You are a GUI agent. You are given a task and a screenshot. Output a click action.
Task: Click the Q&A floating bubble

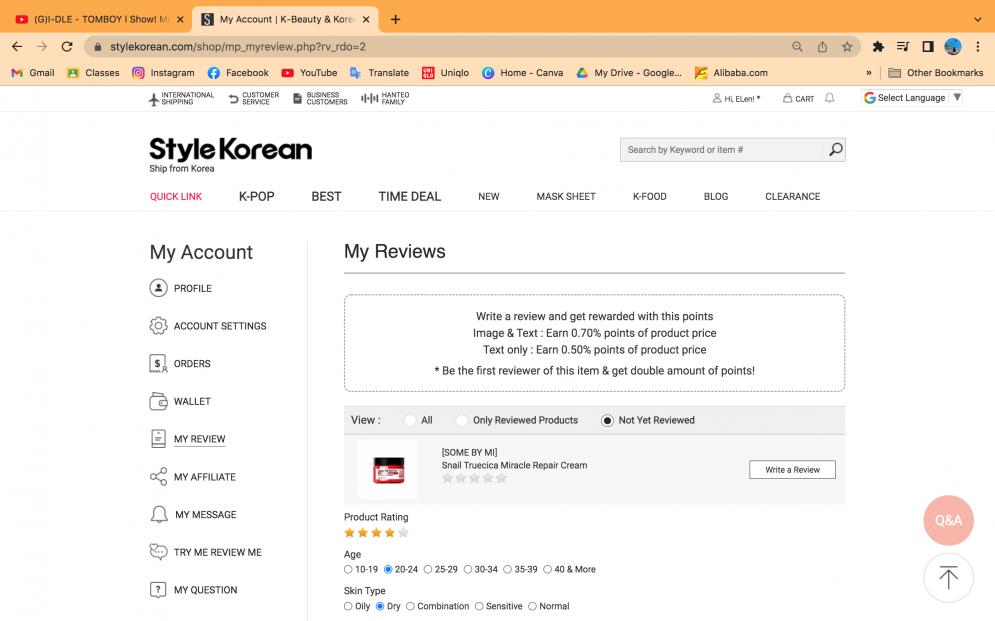pyautogui.click(x=948, y=520)
